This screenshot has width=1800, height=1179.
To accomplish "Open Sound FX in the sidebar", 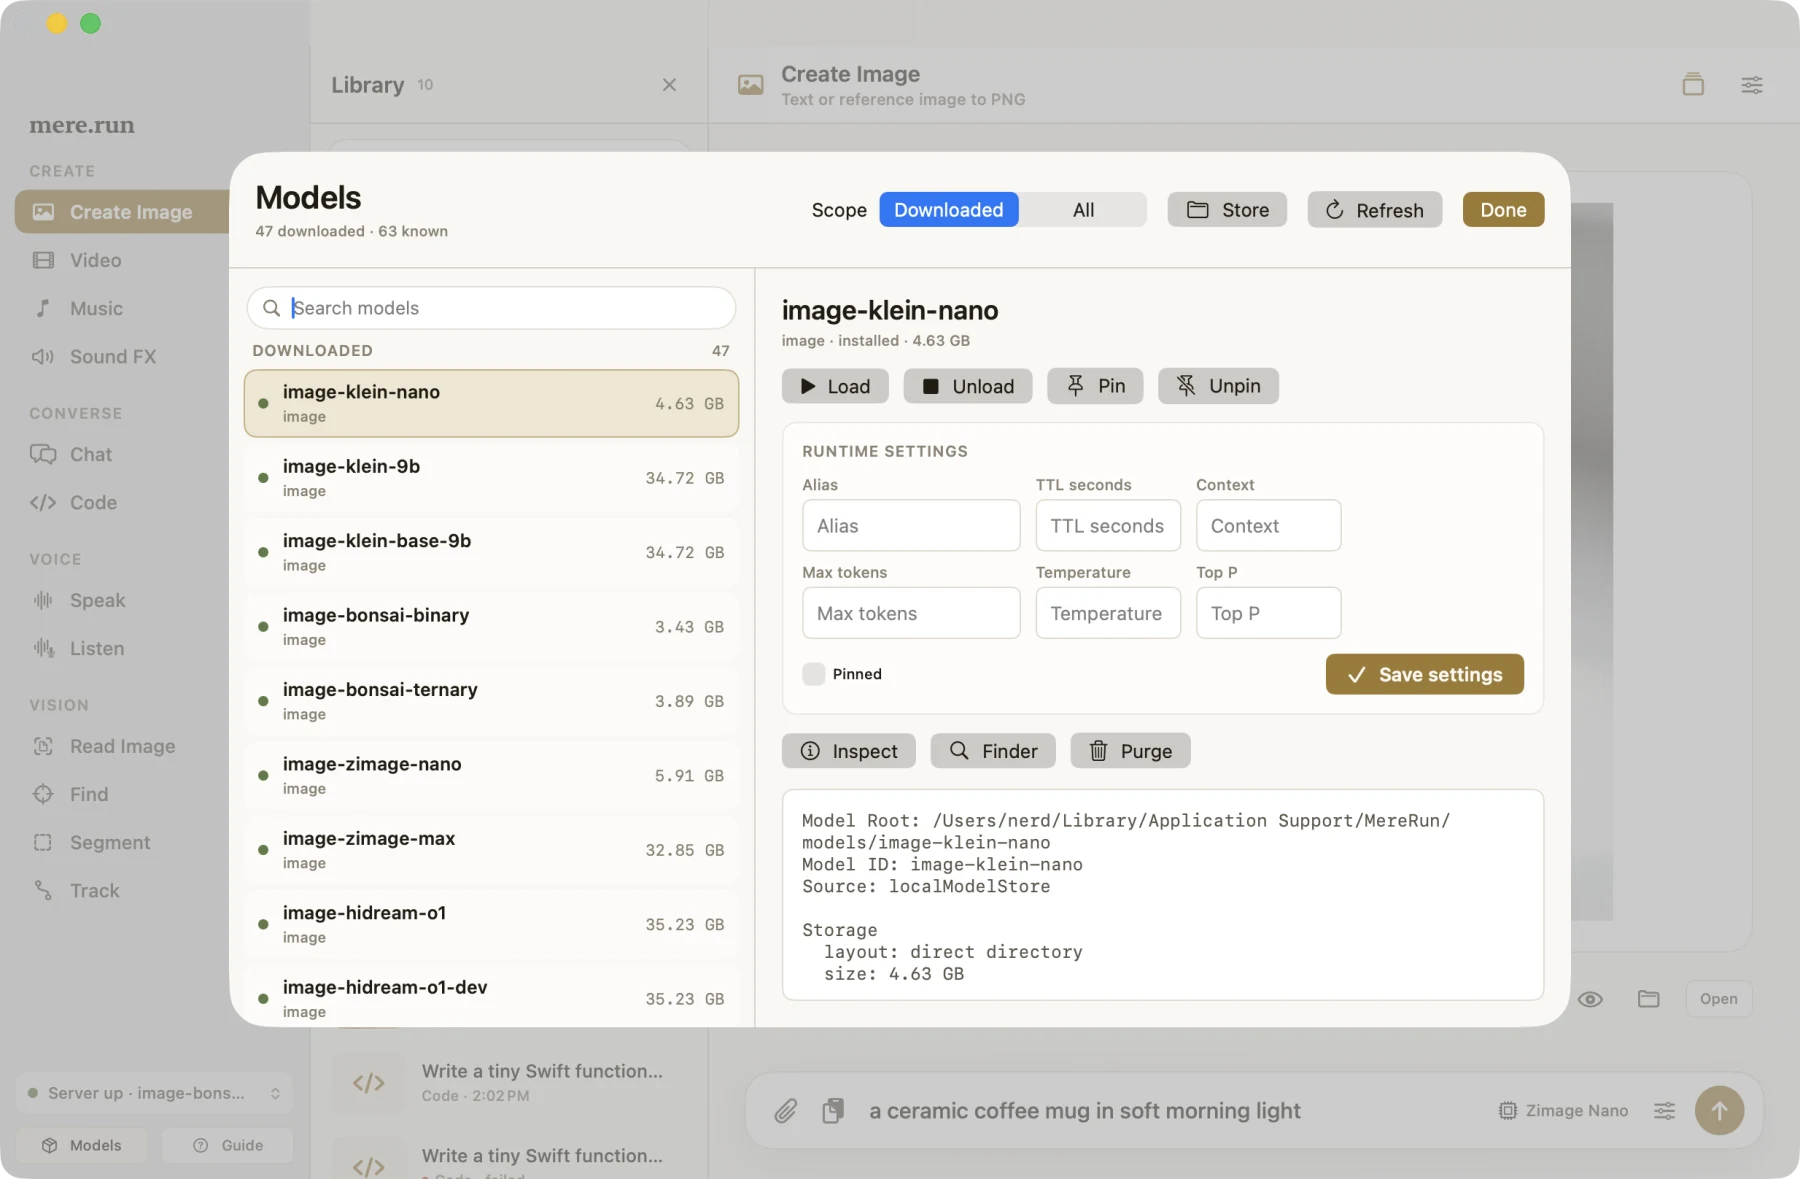I will pos(112,356).
